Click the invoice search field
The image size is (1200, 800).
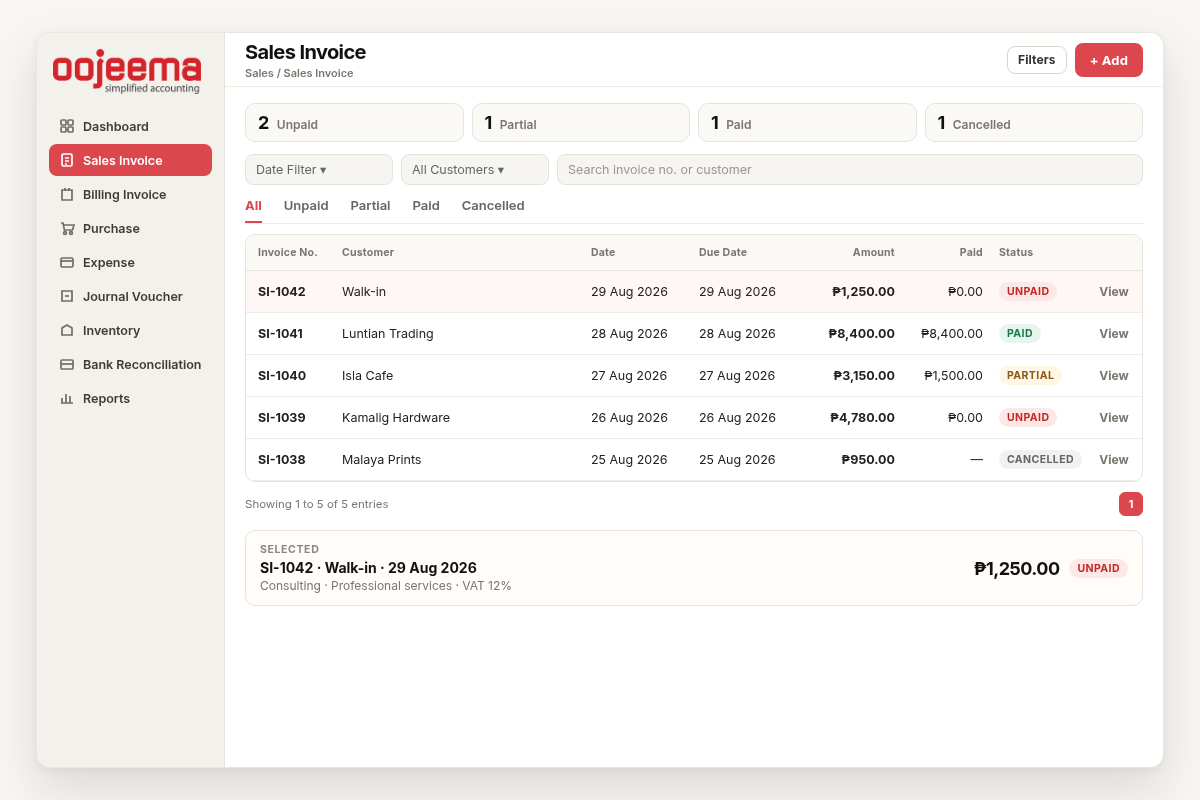click(850, 169)
